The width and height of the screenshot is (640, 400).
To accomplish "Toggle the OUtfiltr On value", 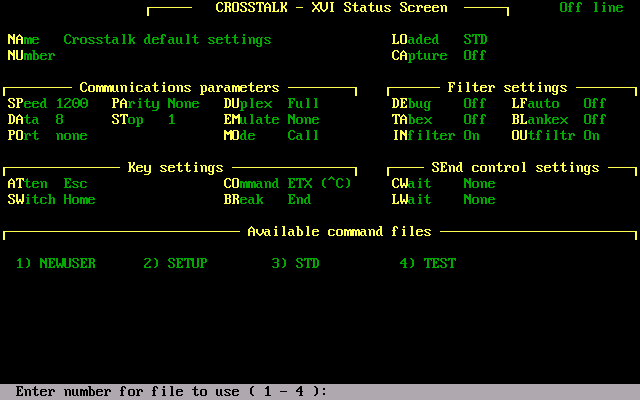I will [x=591, y=136].
